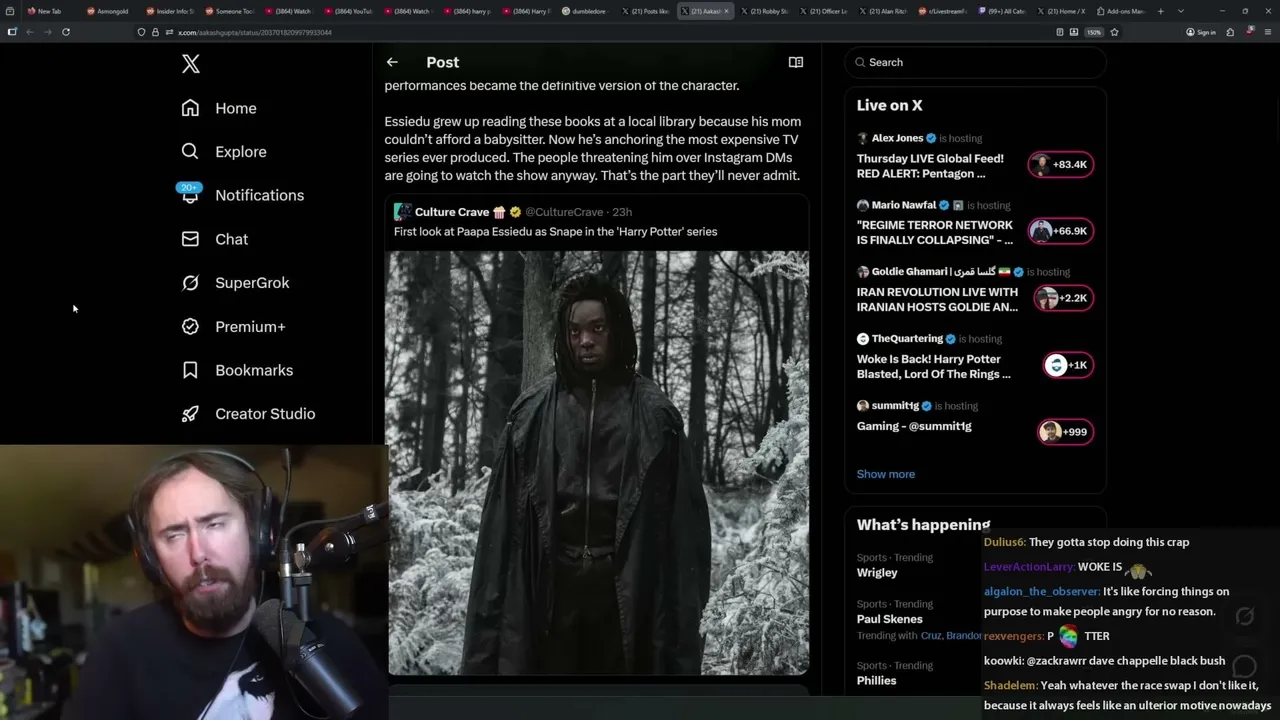Click the +1K listeners badge
The width and height of the screenshot is (1280, 720).
(1068, 365)
